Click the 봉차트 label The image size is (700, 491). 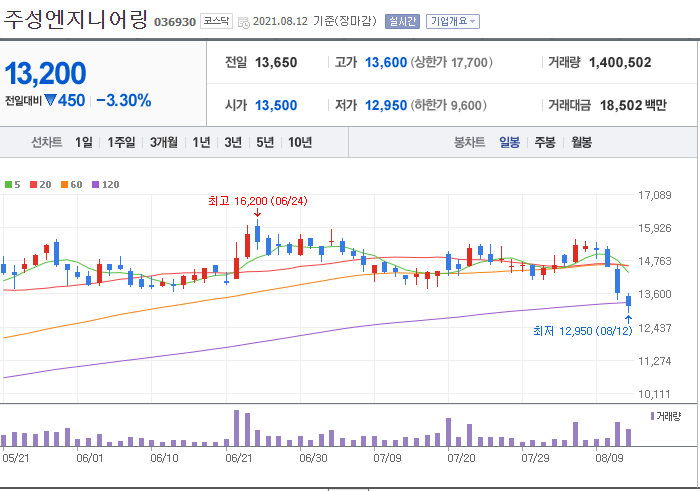469,142
